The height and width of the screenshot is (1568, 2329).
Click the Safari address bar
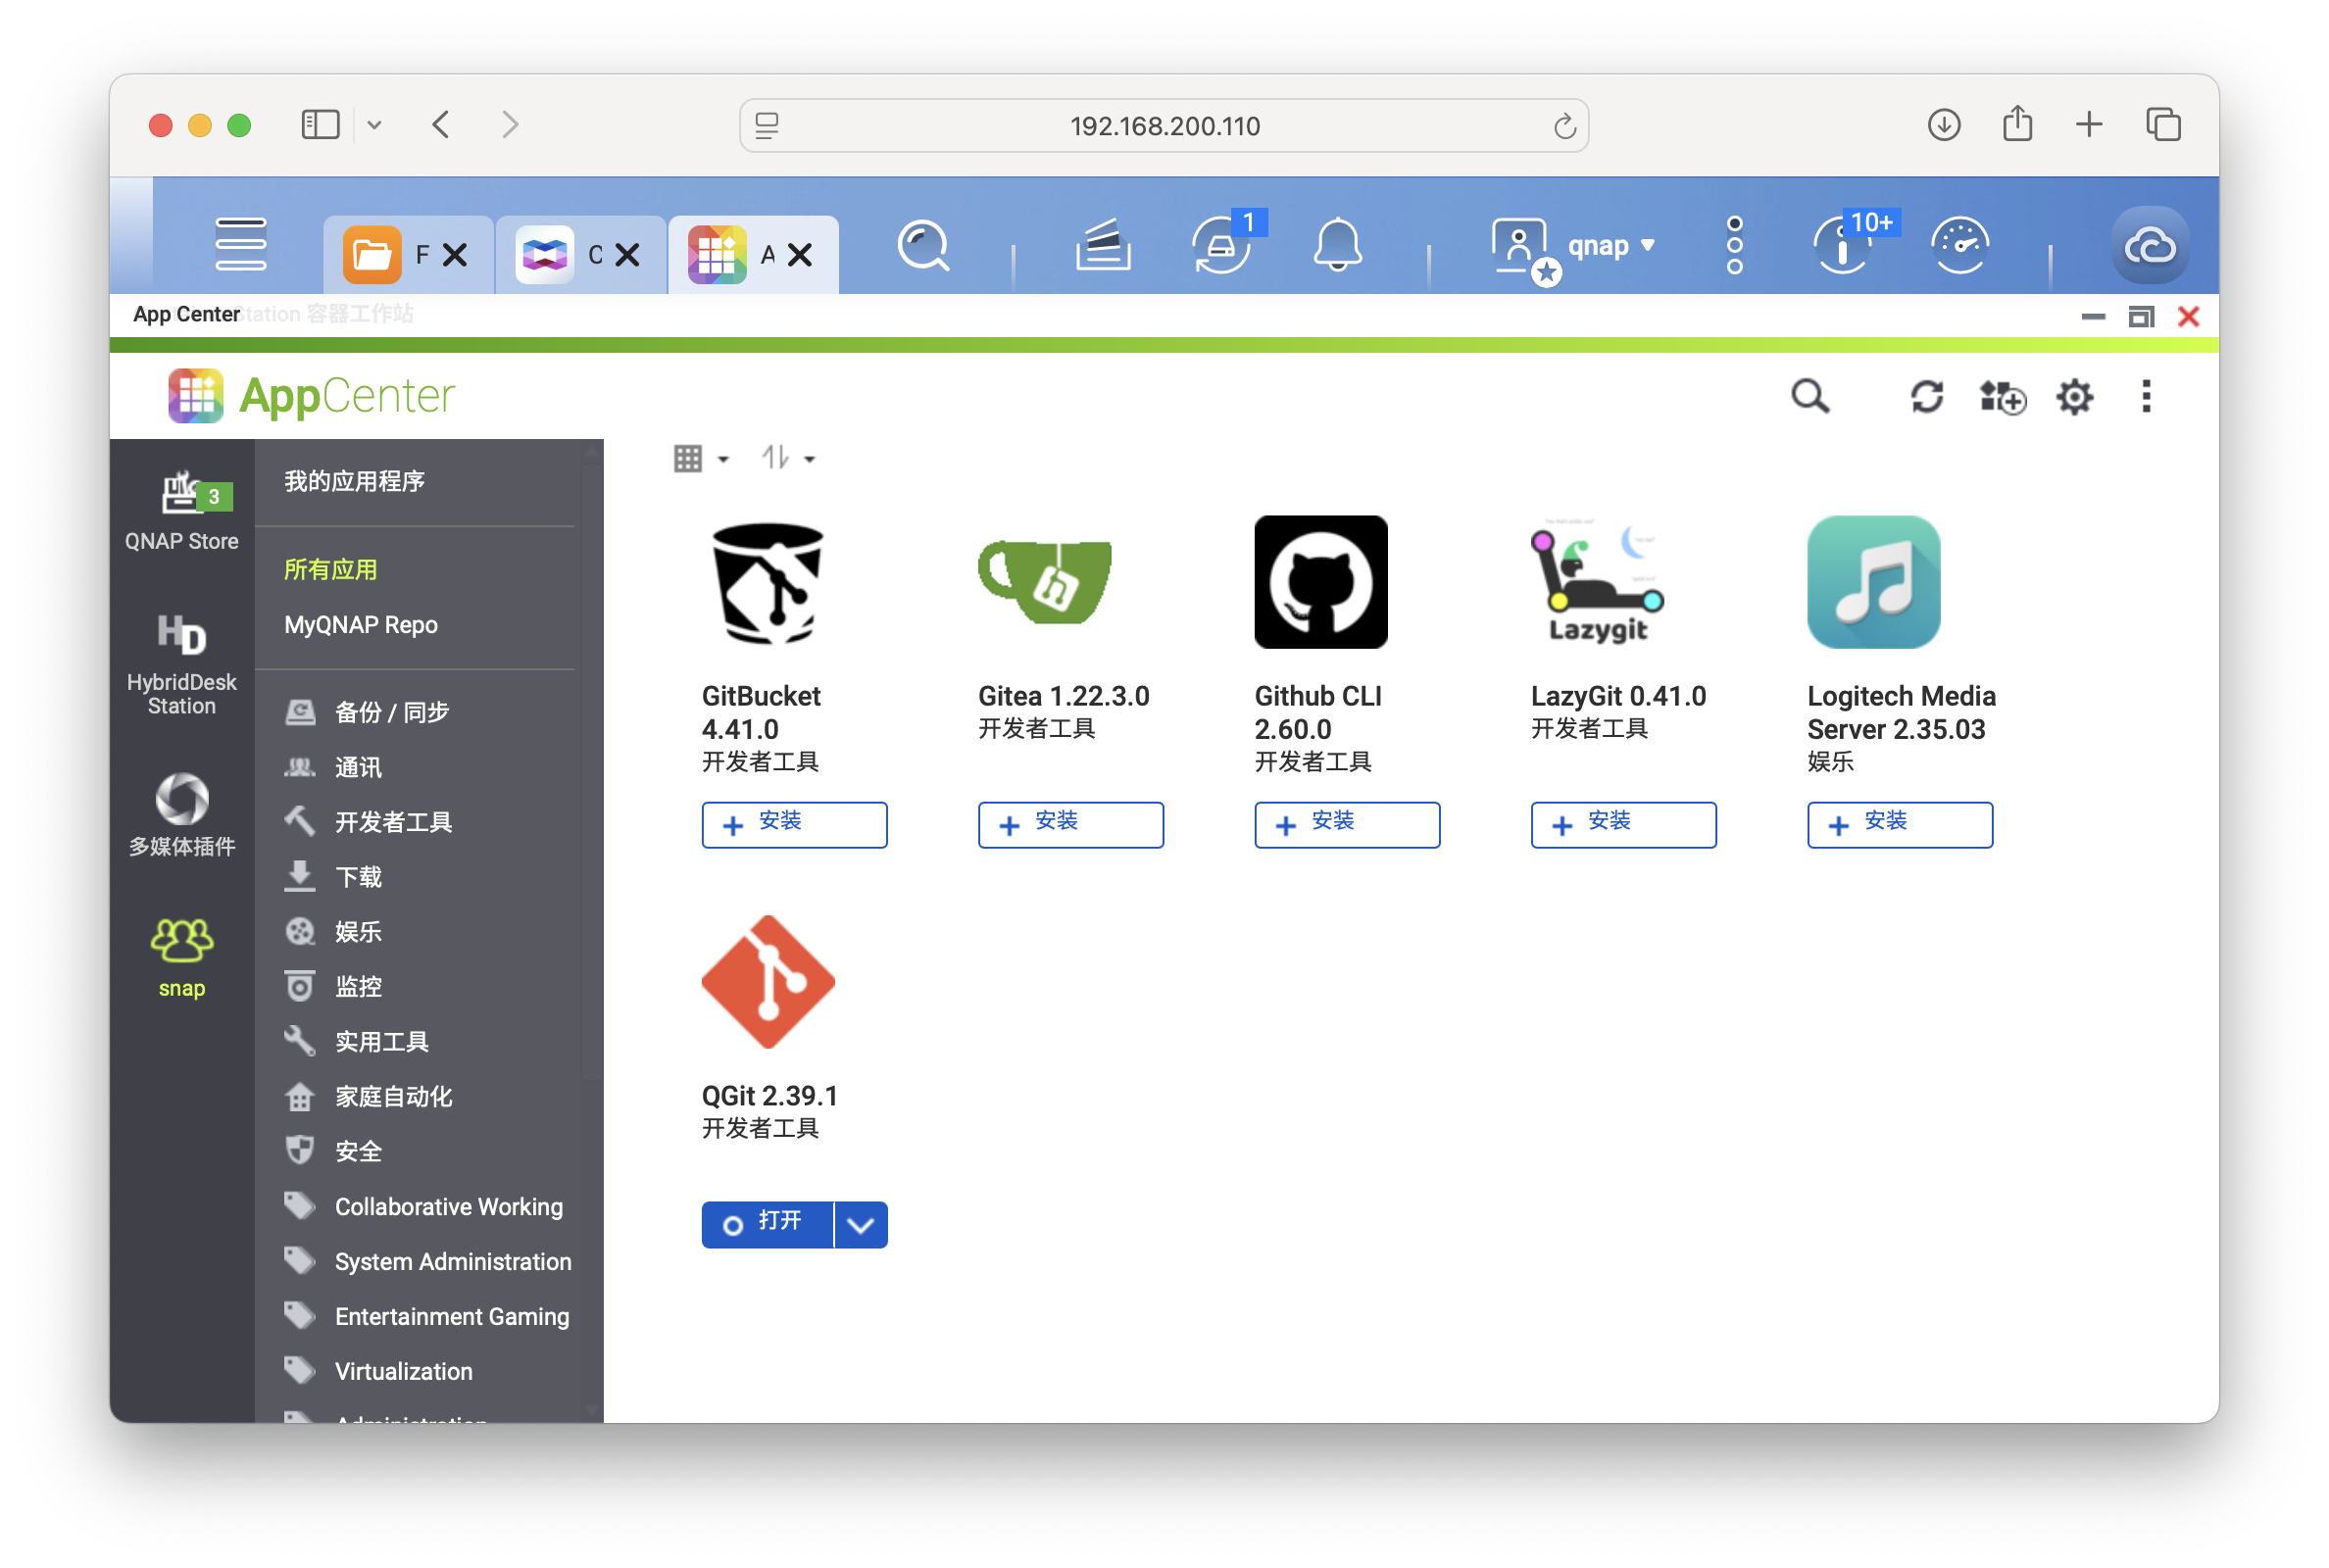pyautogui.click(x=1164, y=126)
